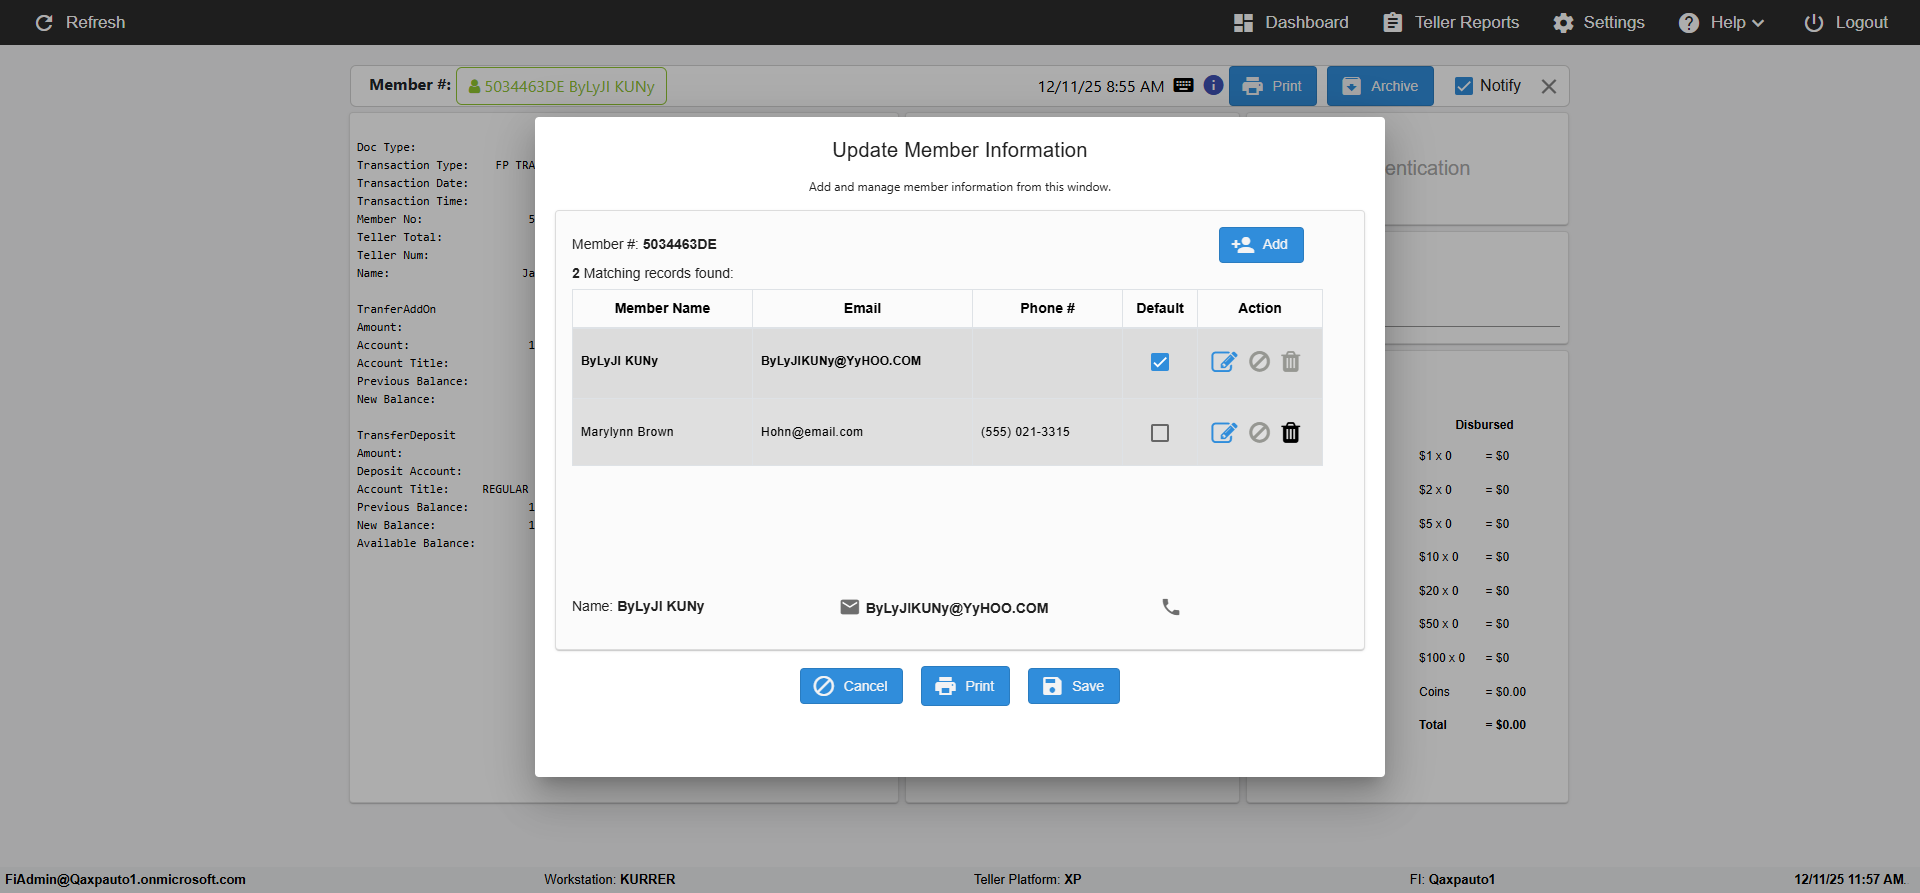Click member number 5034463DE in dialog
Screen dimensions: 1920x893
680,244
